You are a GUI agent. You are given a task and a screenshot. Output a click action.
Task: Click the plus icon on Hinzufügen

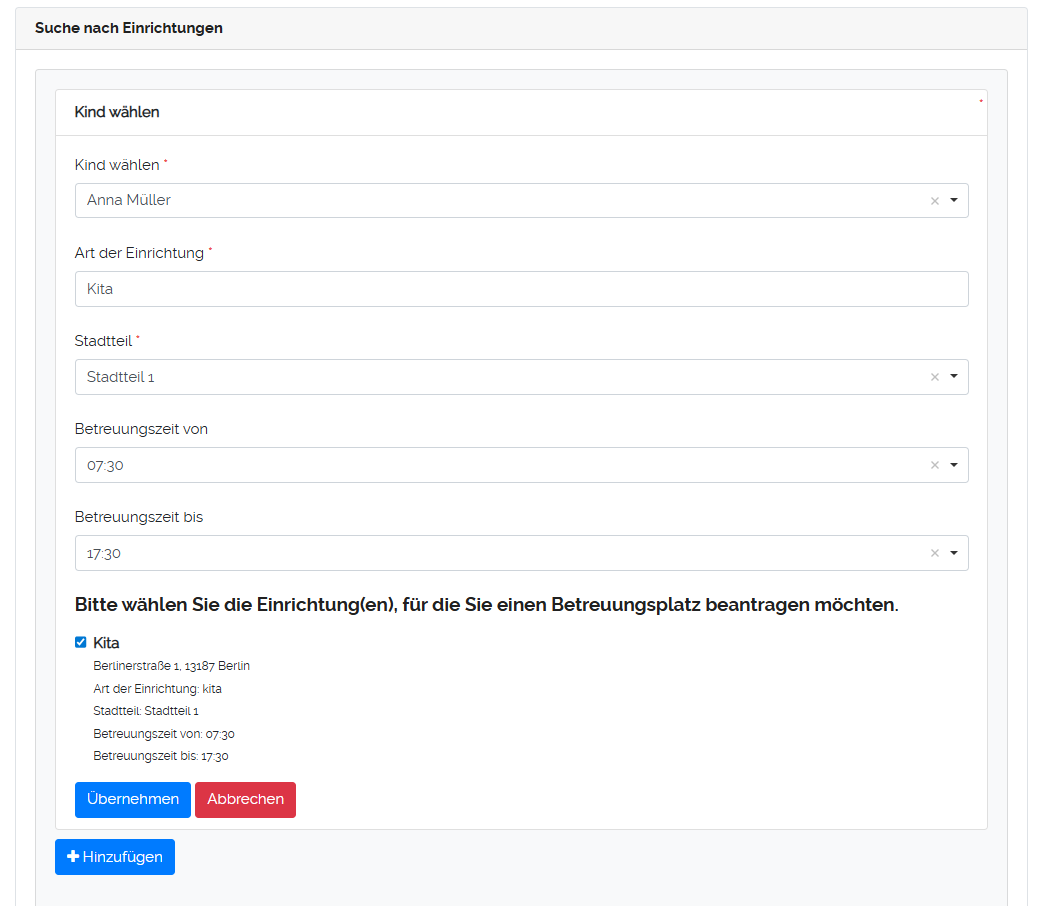[x=73, y=857]
